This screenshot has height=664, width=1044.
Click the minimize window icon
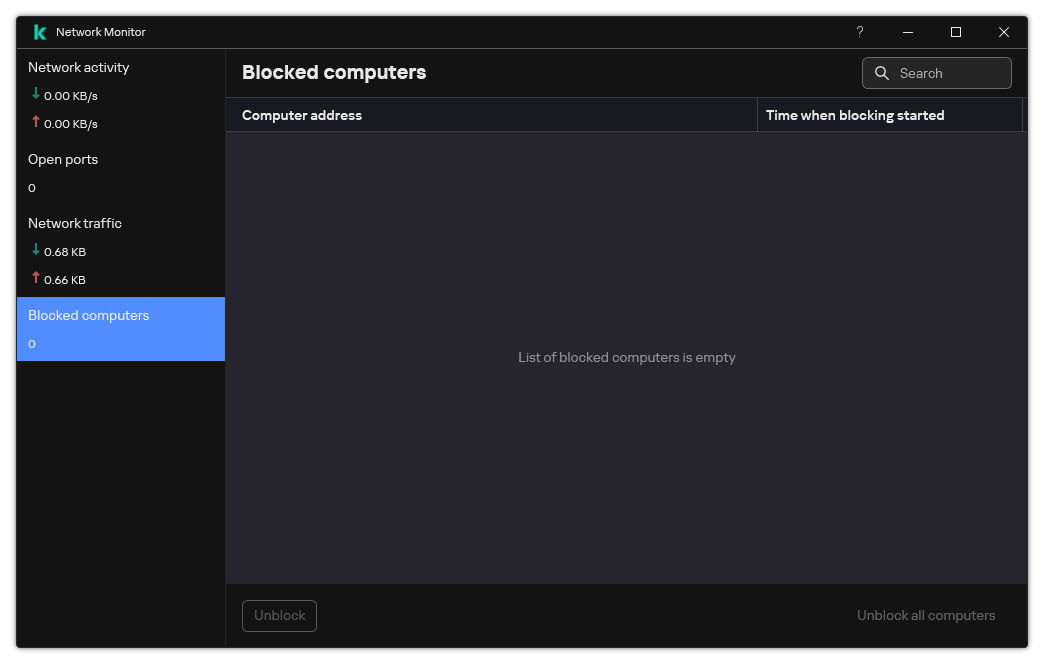(907, 32)
